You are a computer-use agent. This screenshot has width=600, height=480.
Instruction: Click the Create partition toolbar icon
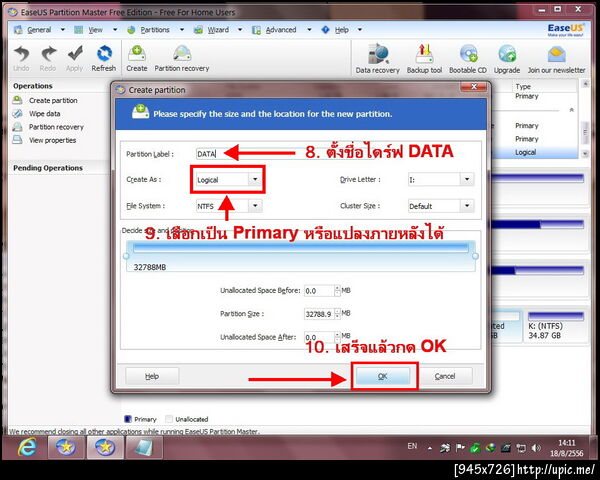click(137, 58)
